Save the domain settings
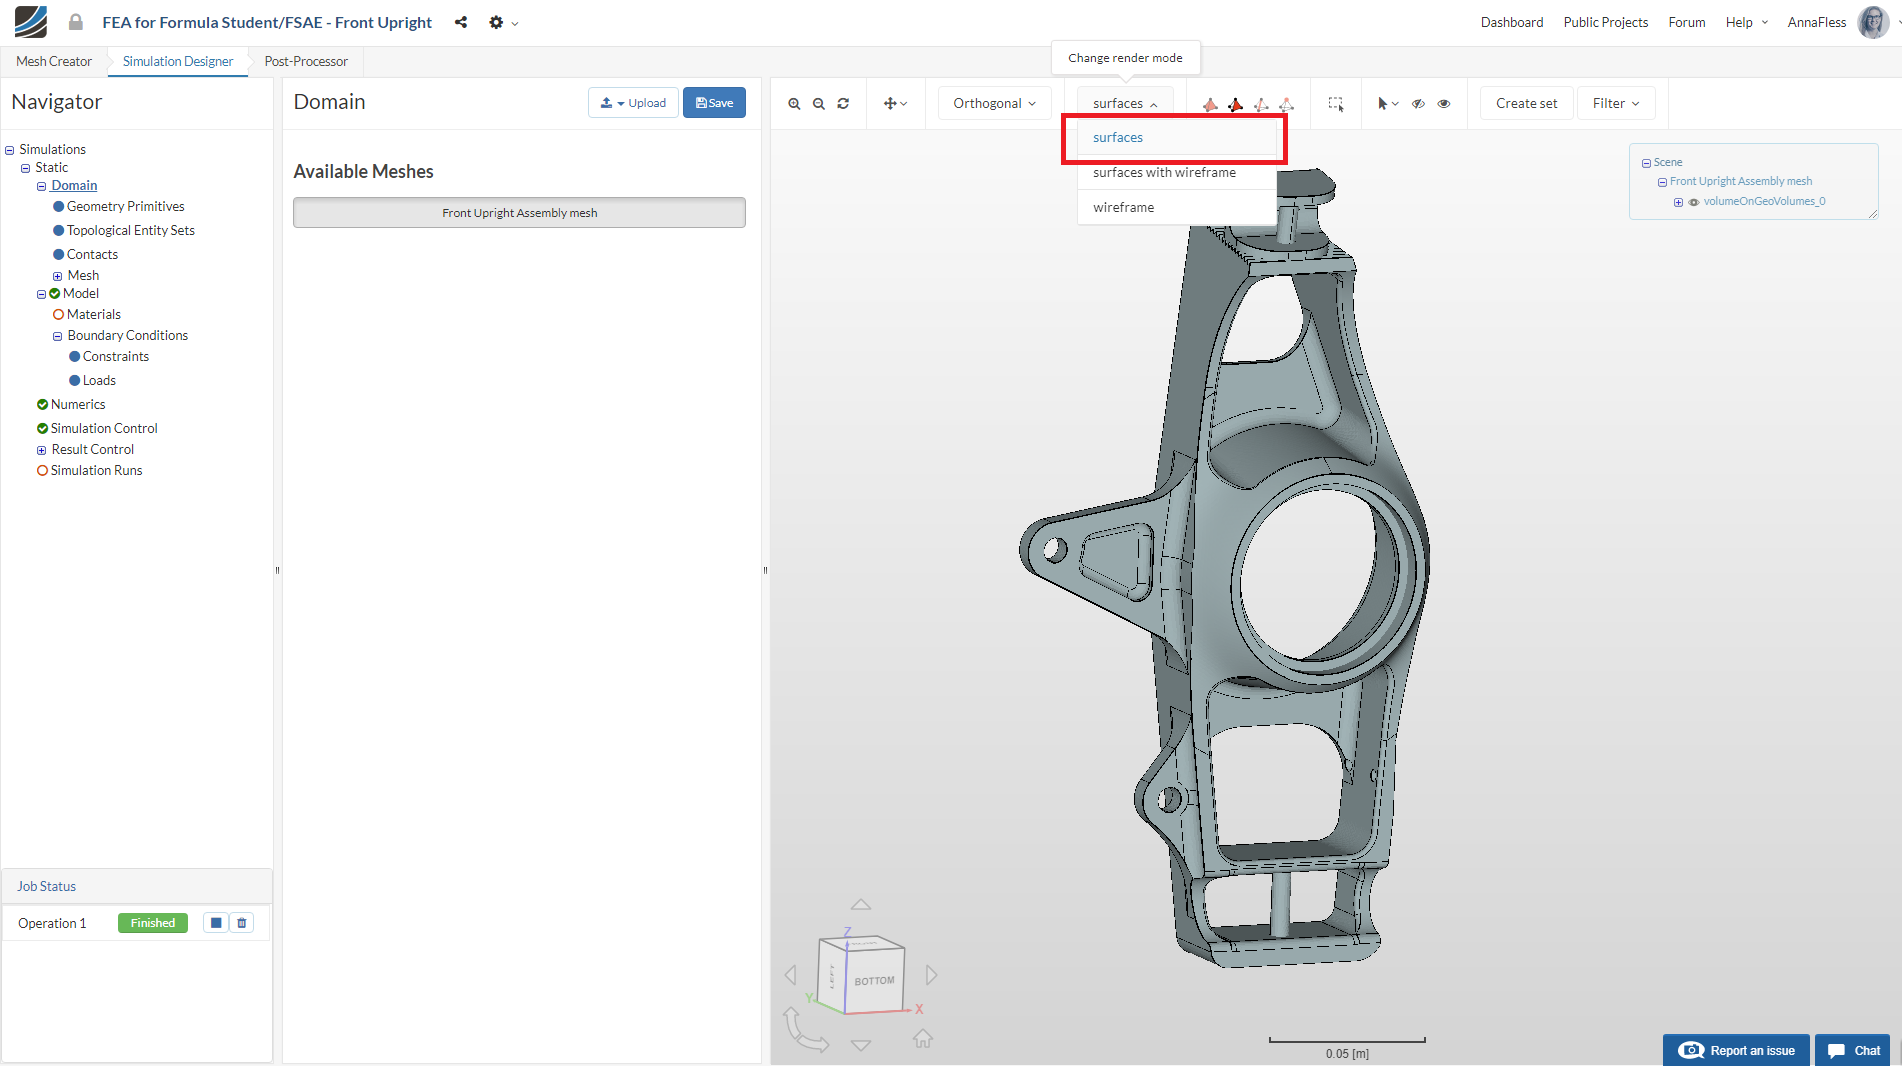This screenshot has width=1902, height=1066. tap(714, 102)
